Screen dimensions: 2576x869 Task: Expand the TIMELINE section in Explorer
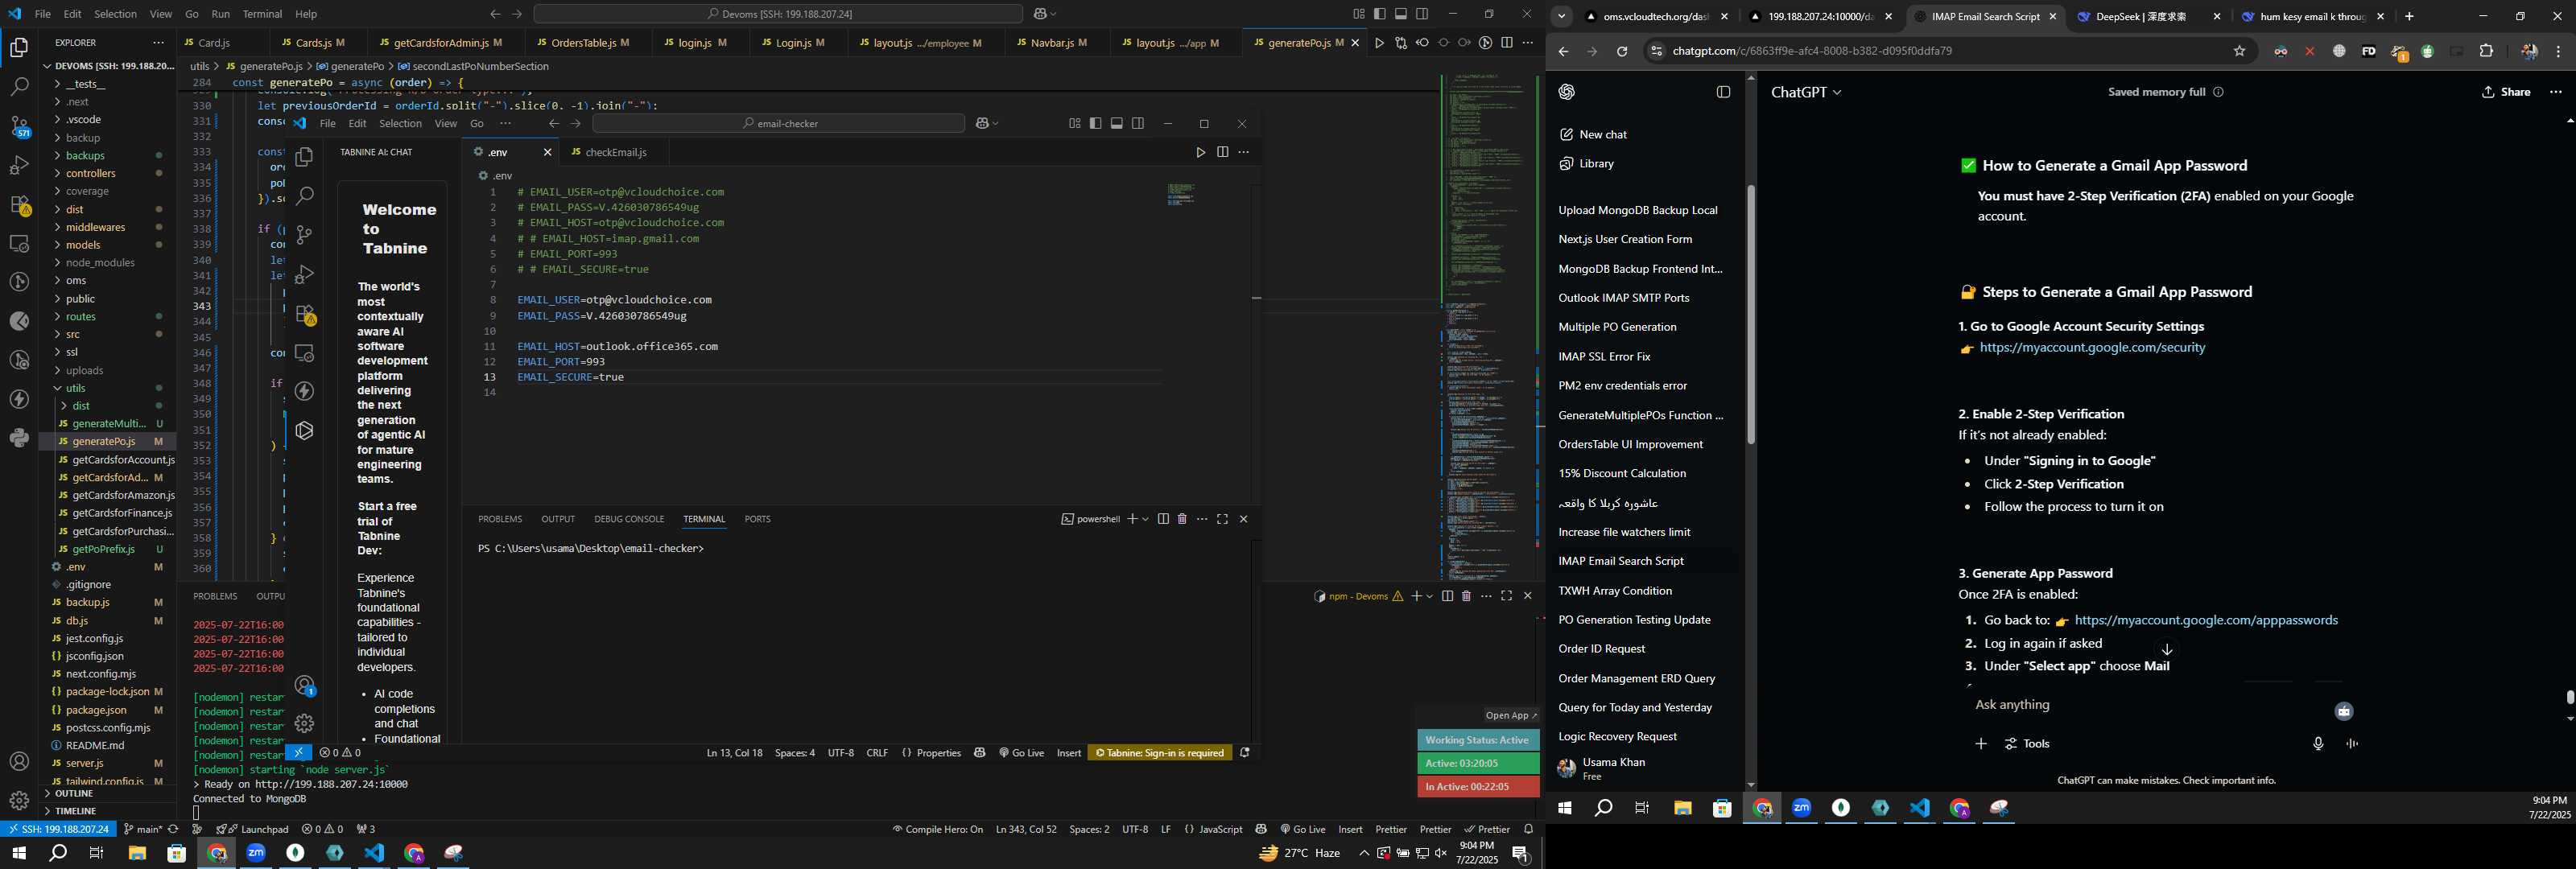click(108, 811)
